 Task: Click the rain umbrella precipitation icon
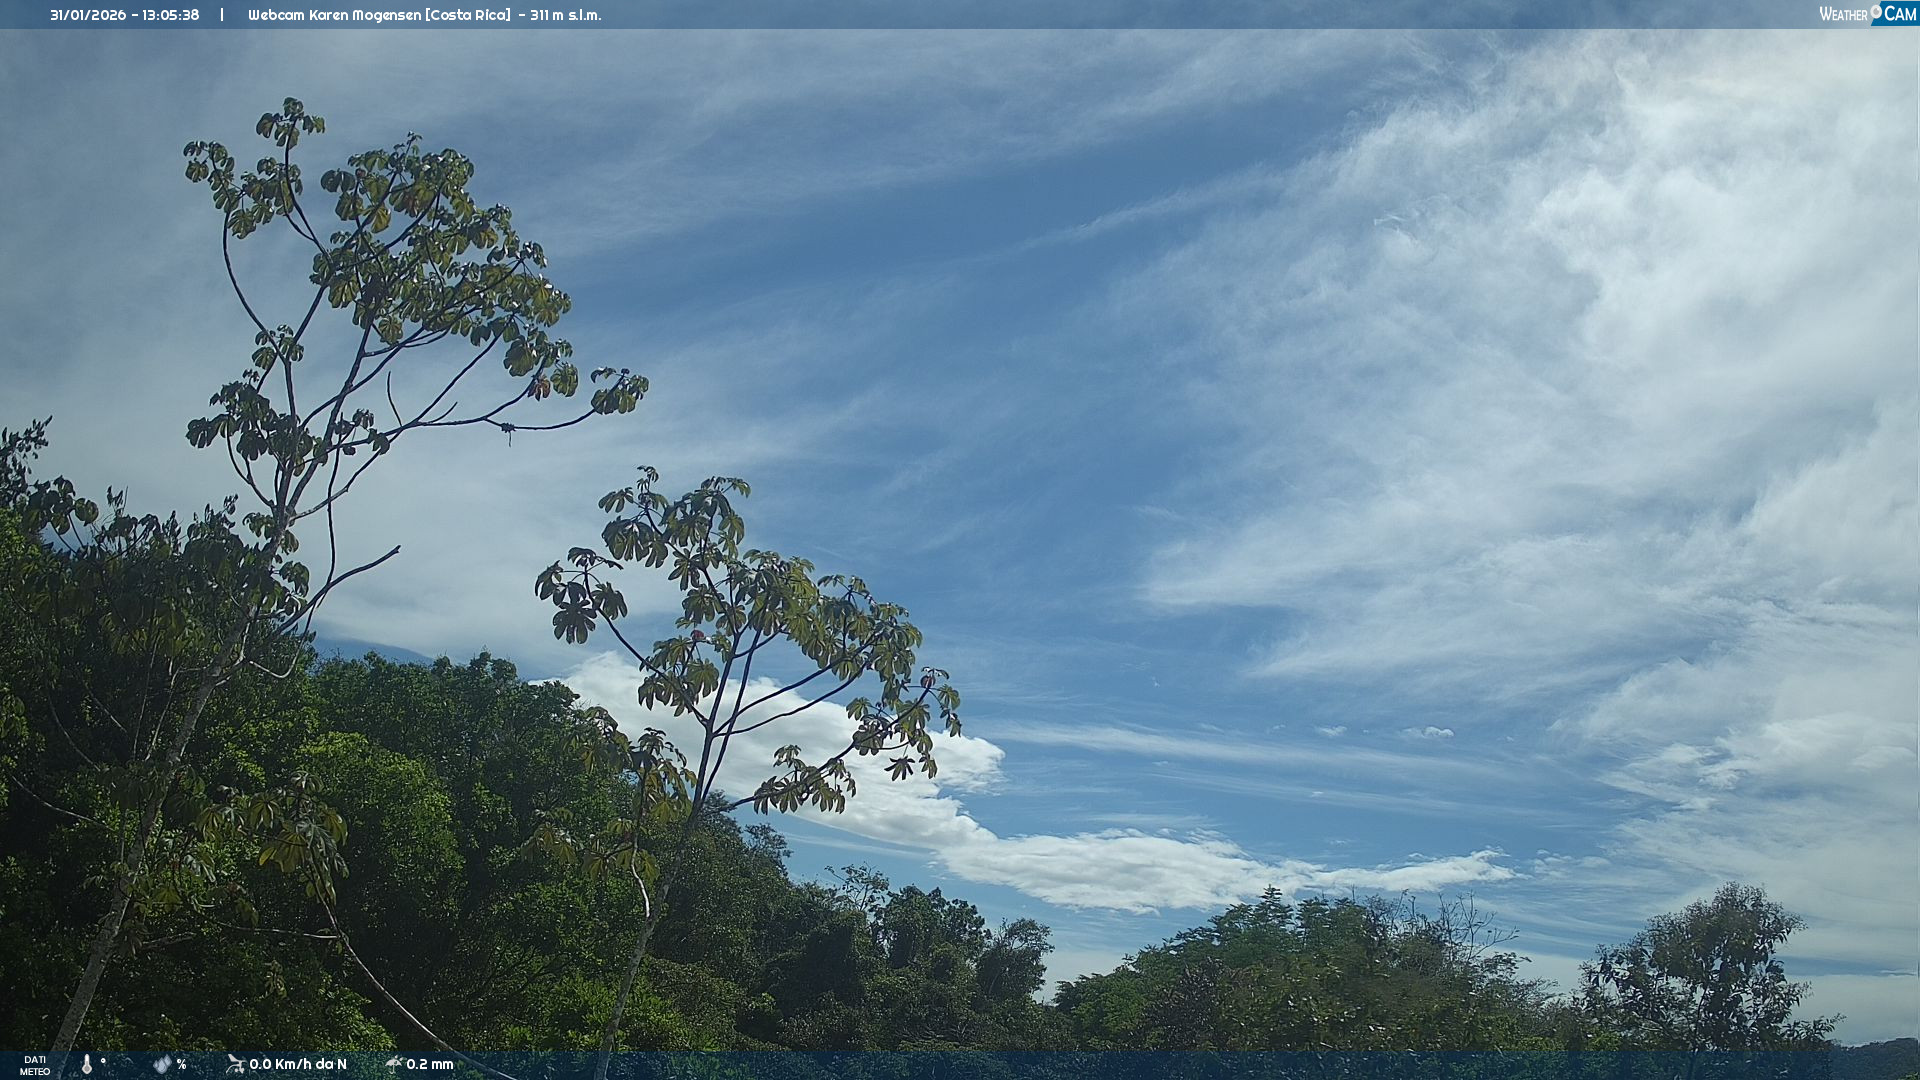pos(393,1064)
